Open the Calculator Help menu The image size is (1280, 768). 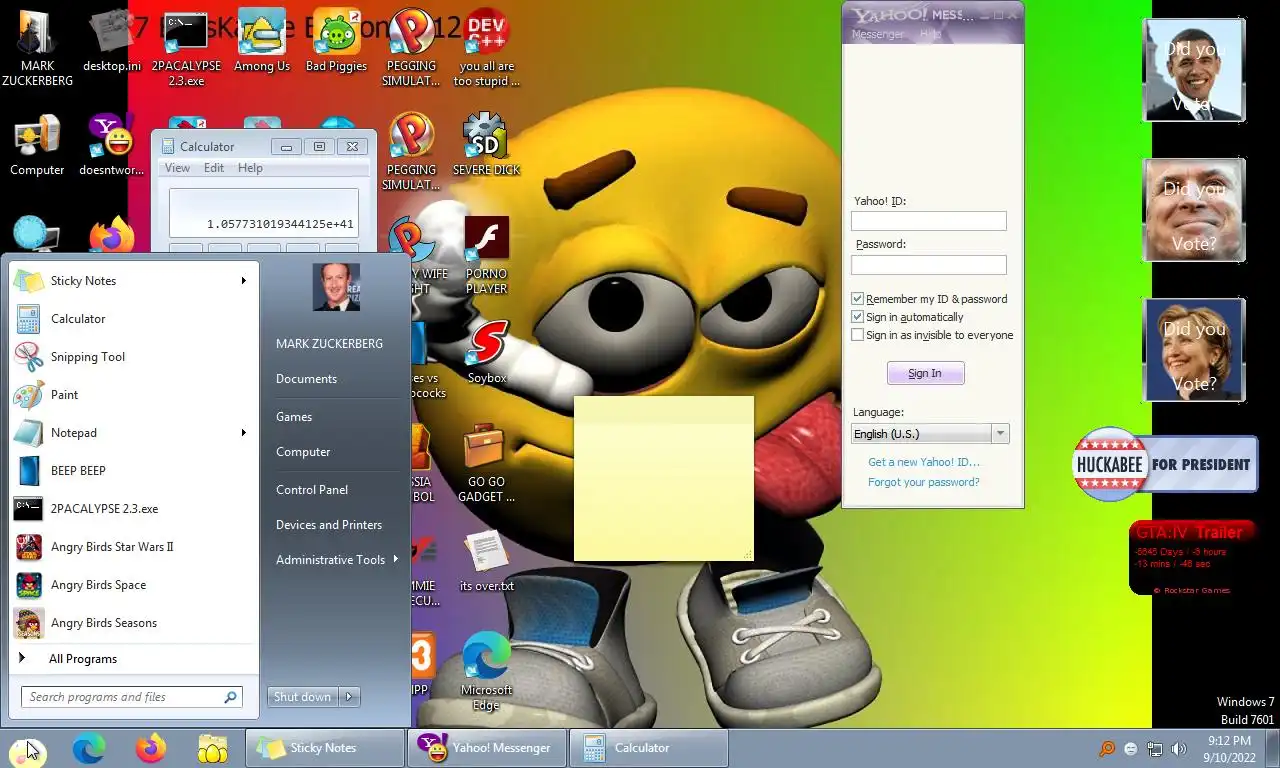click(x=250, y=168)
